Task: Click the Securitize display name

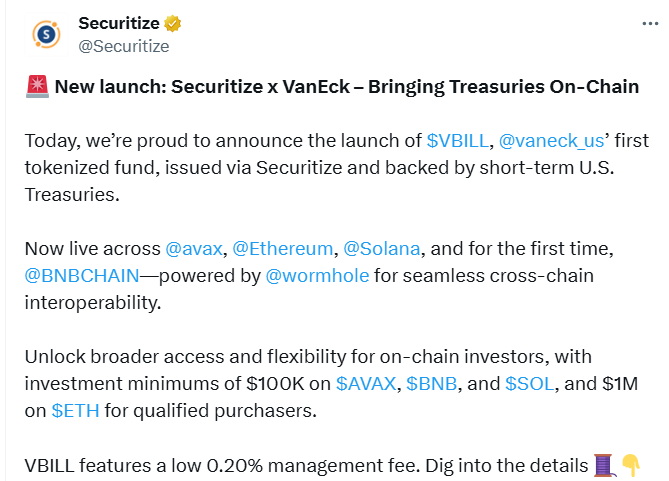Action: tap(122, 24)
